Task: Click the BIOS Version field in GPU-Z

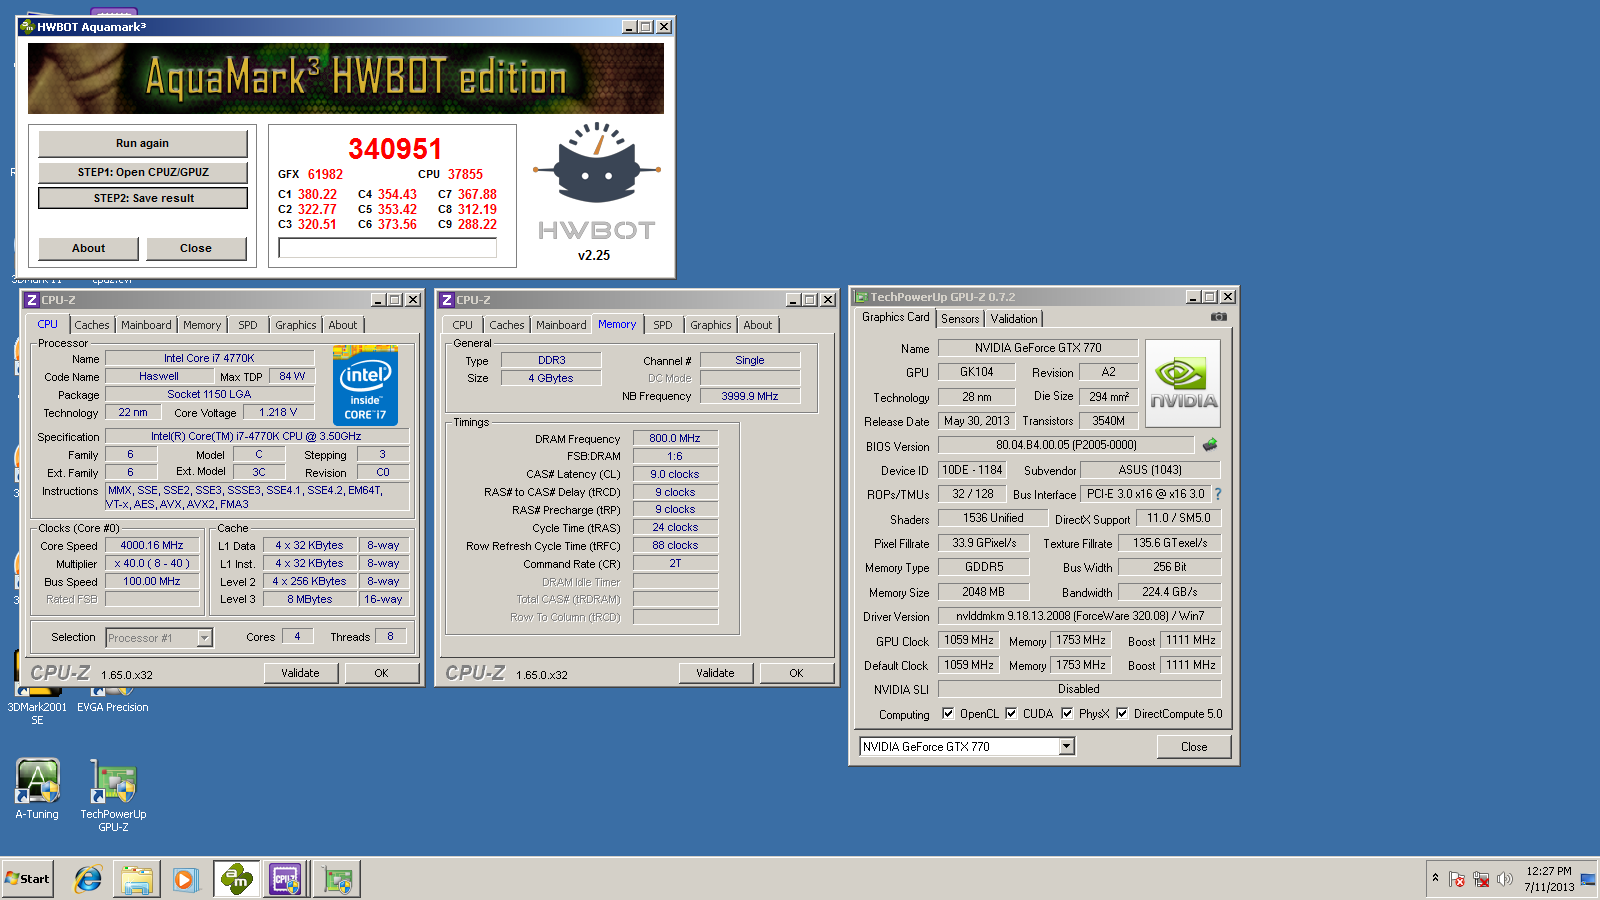Action: [x=1066, y=445]
